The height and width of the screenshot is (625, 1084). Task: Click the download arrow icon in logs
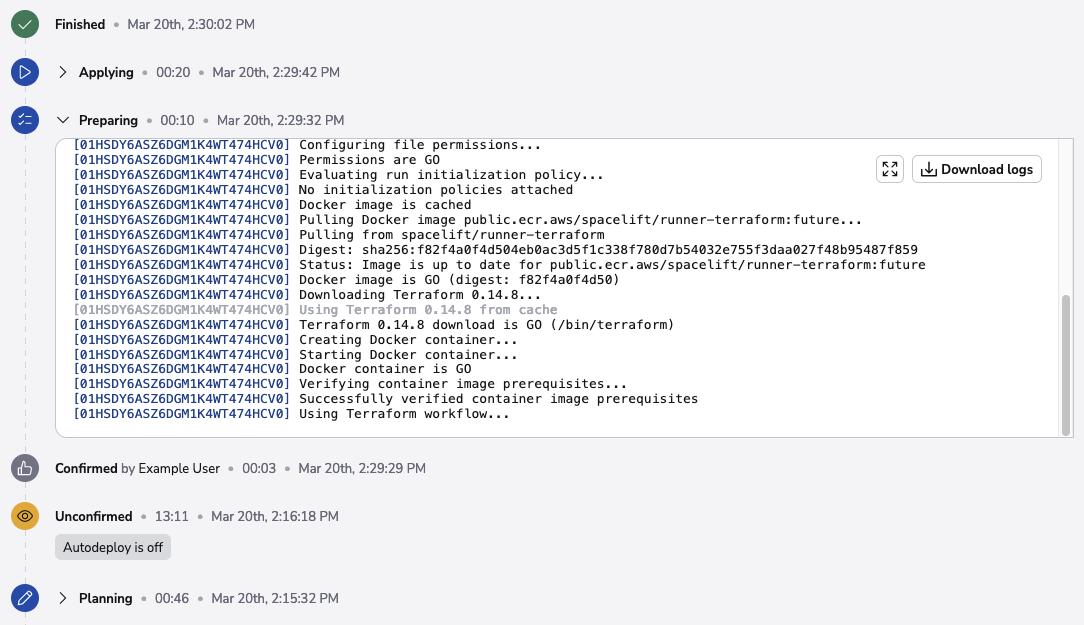coord(928,169)
